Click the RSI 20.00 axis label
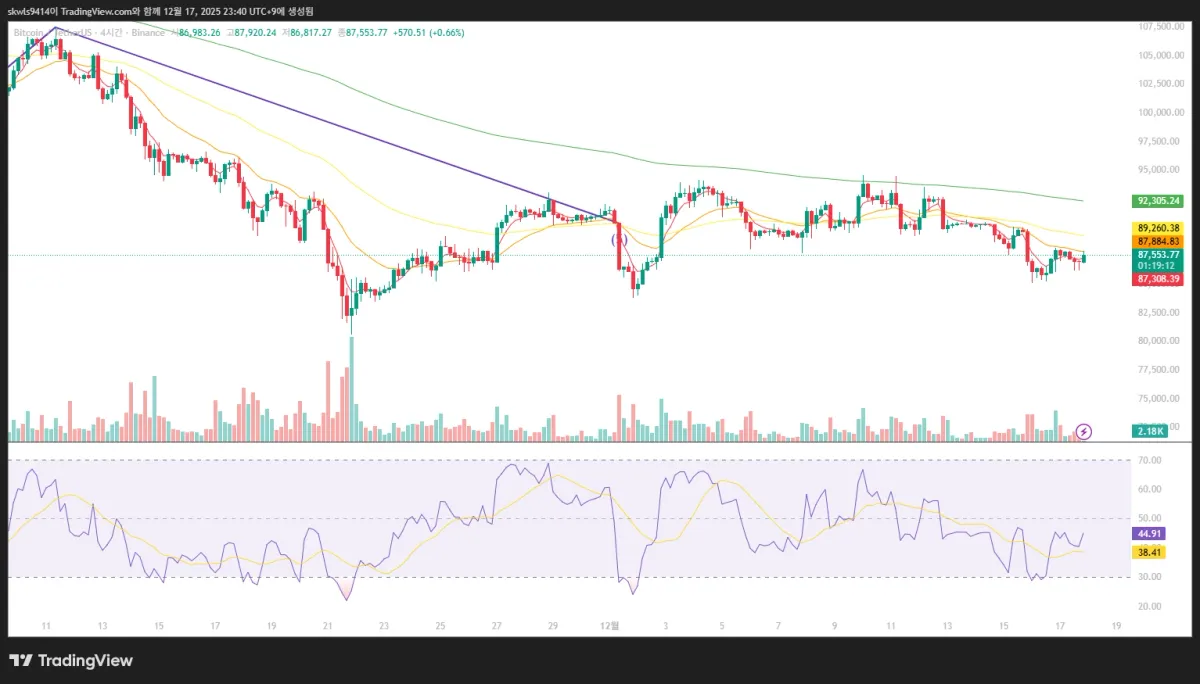The height and width of the screenshot is (684, 1200). coord(1150,606)
